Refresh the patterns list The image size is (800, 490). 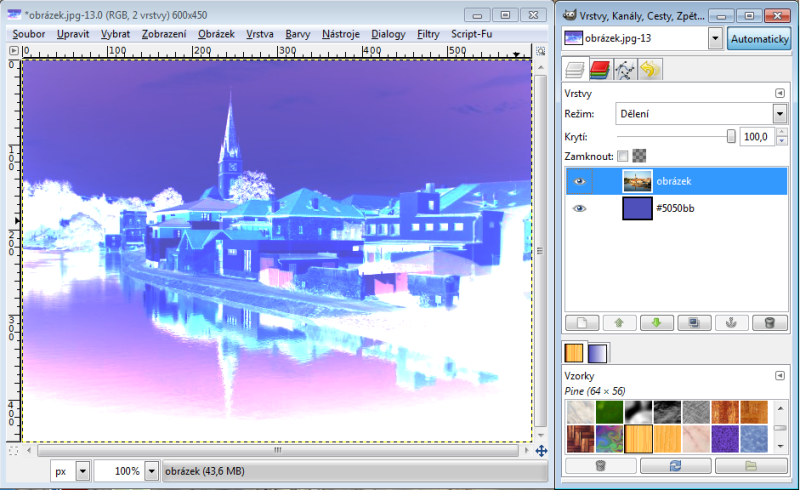pyautogui.click(x=676, y=466)
